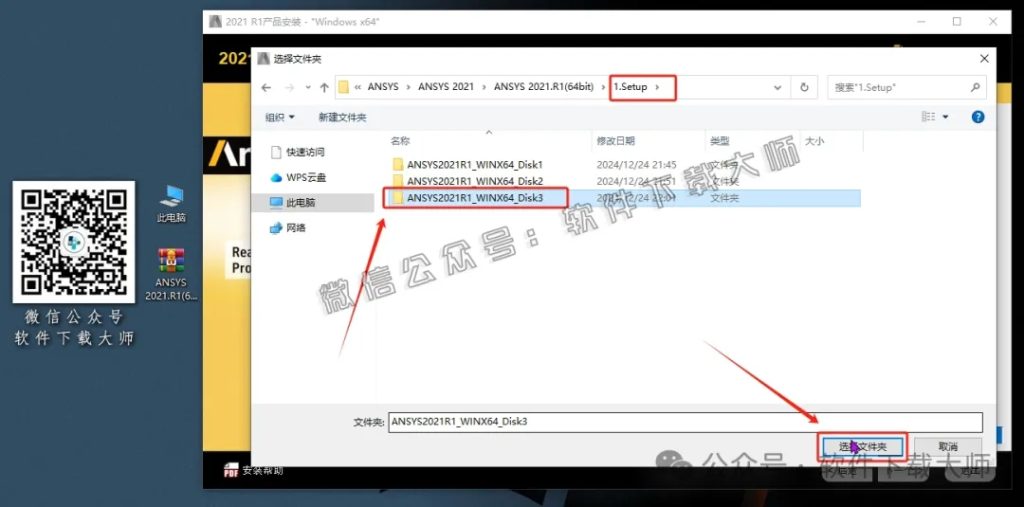Screen dimensions: 1024x507
Task: Click 此电脑 desktop icon
Action: point(171,204)
